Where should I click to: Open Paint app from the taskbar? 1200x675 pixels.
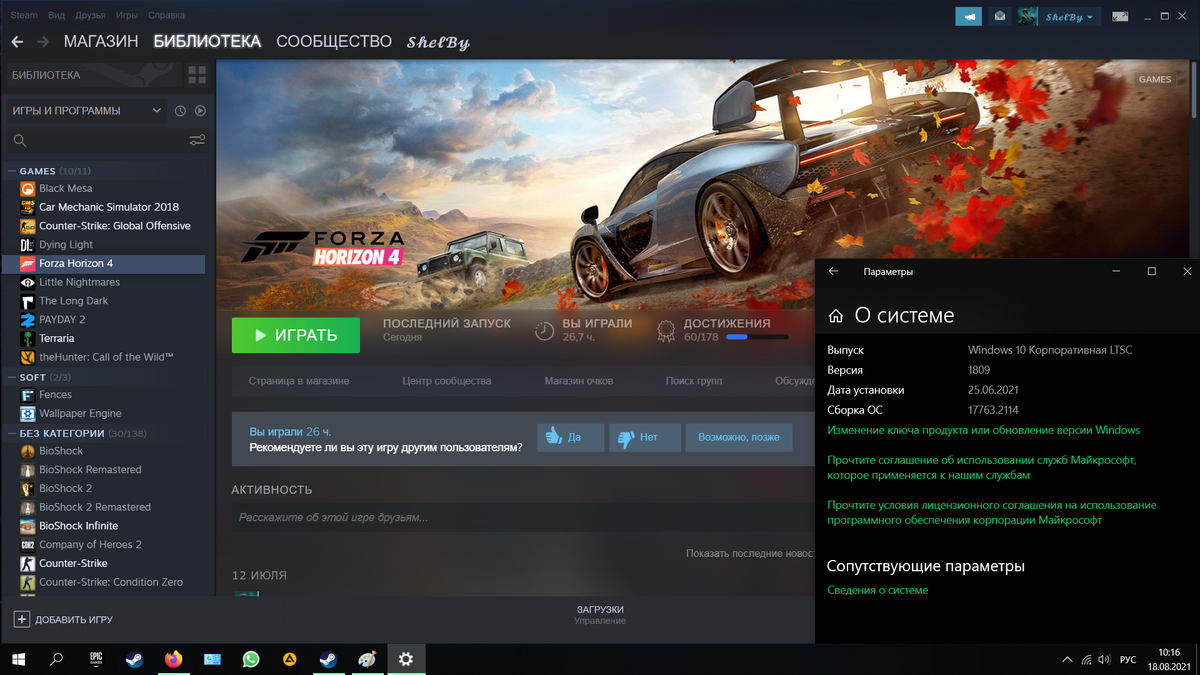[x=367, y=659]
